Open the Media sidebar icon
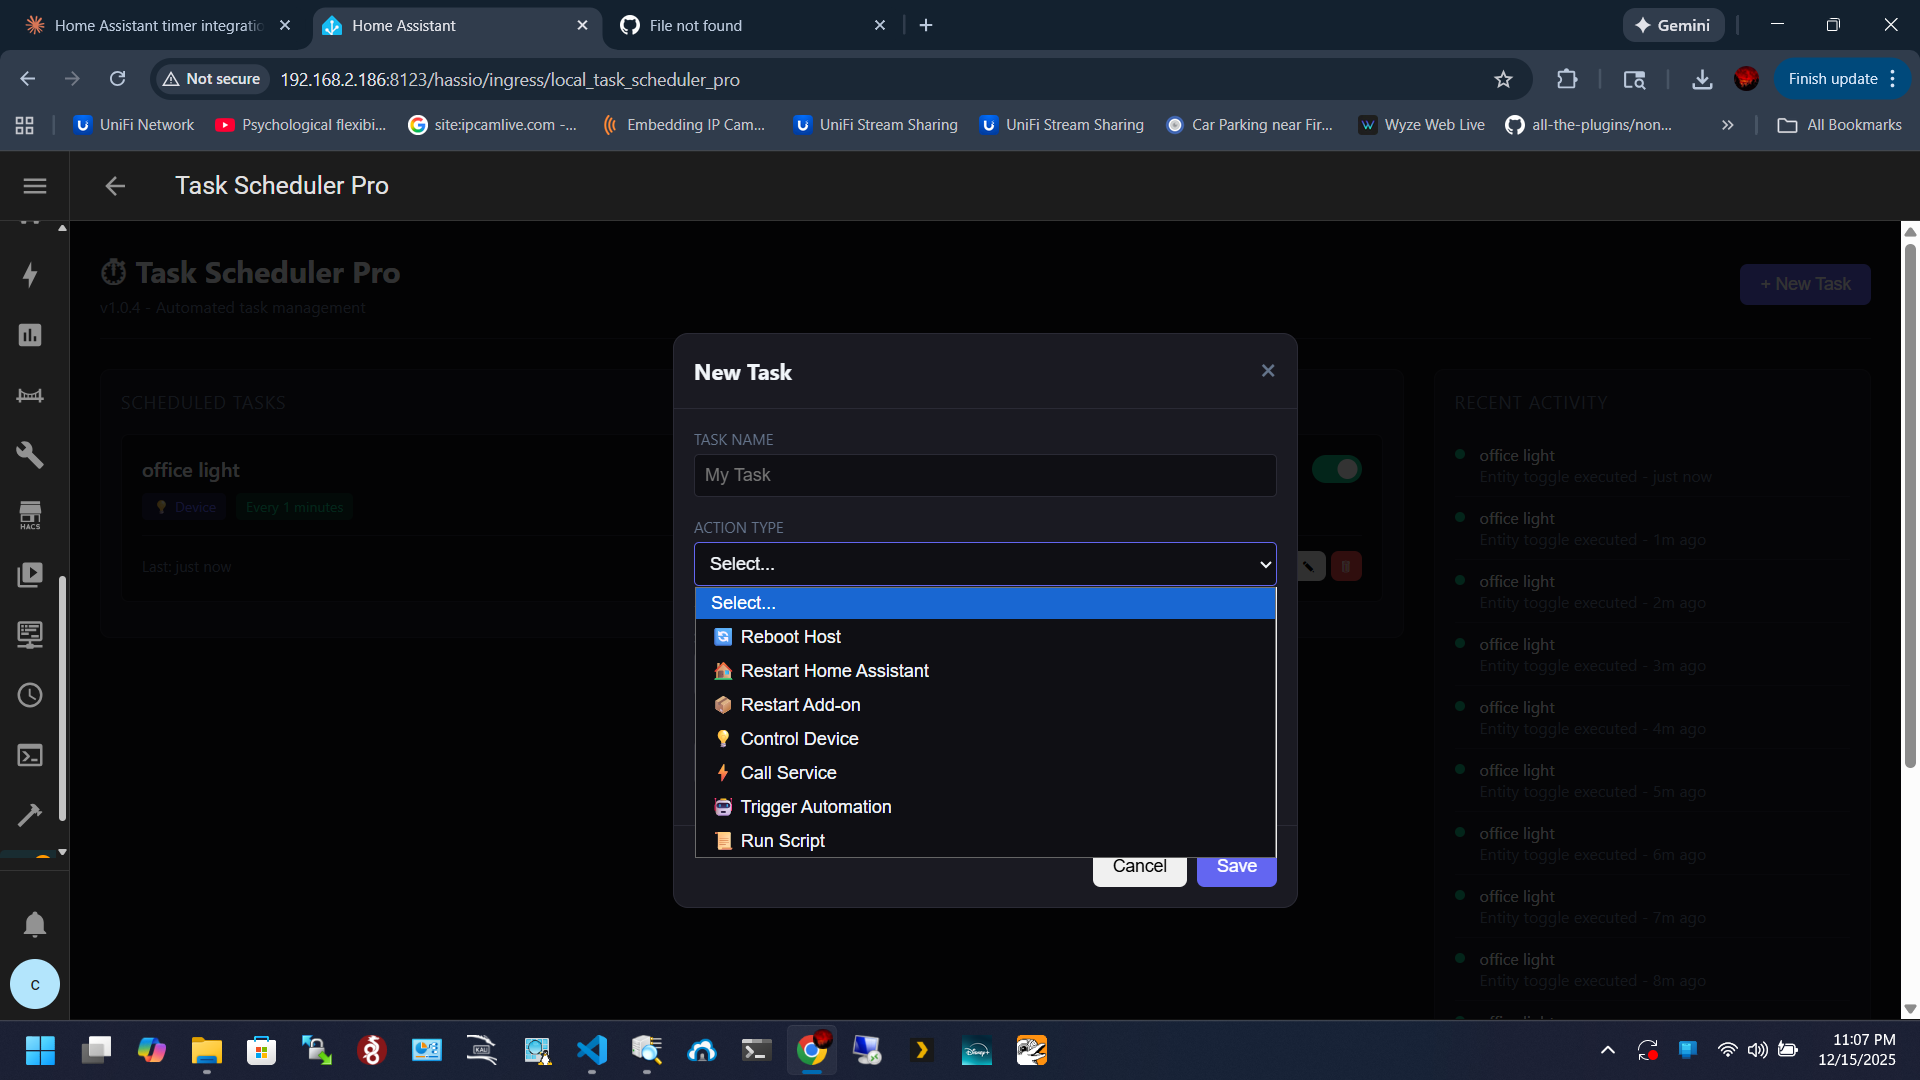 pos(30,575)
